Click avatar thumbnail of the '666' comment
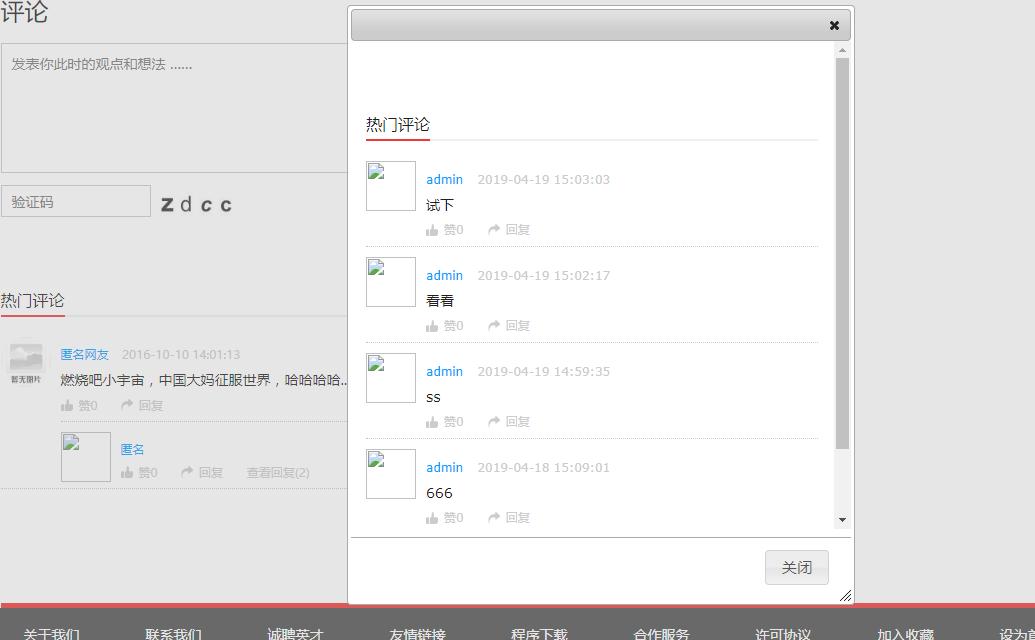This screenshot has height=640, width=1035. point(391,474)
